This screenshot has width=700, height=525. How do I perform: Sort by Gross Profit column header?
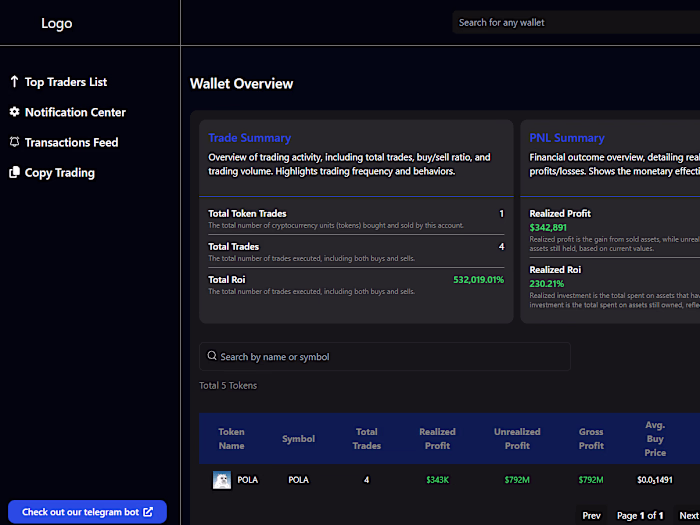click(x=591, y=438)
